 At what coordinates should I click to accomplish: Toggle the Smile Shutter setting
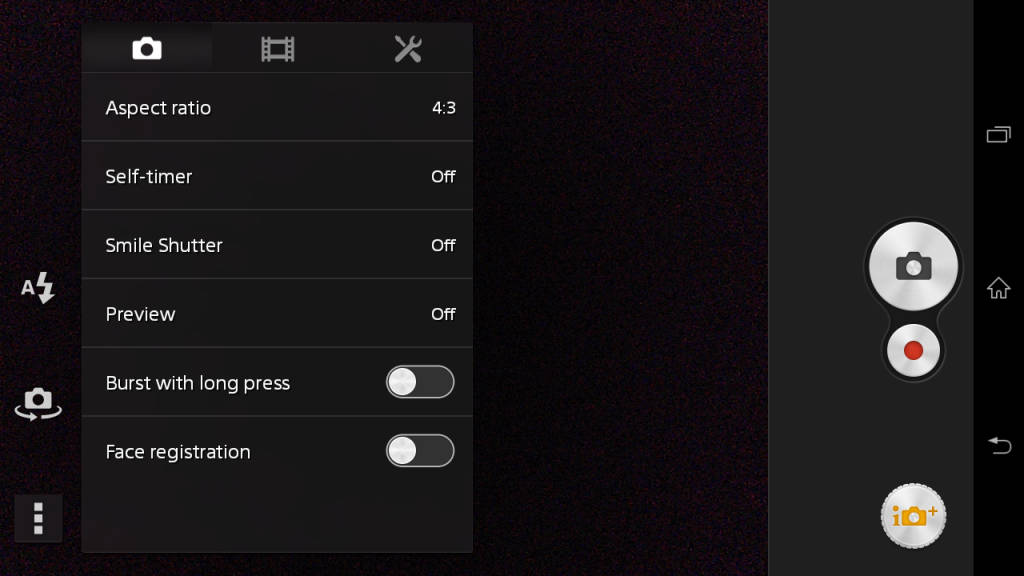point(277,245)
